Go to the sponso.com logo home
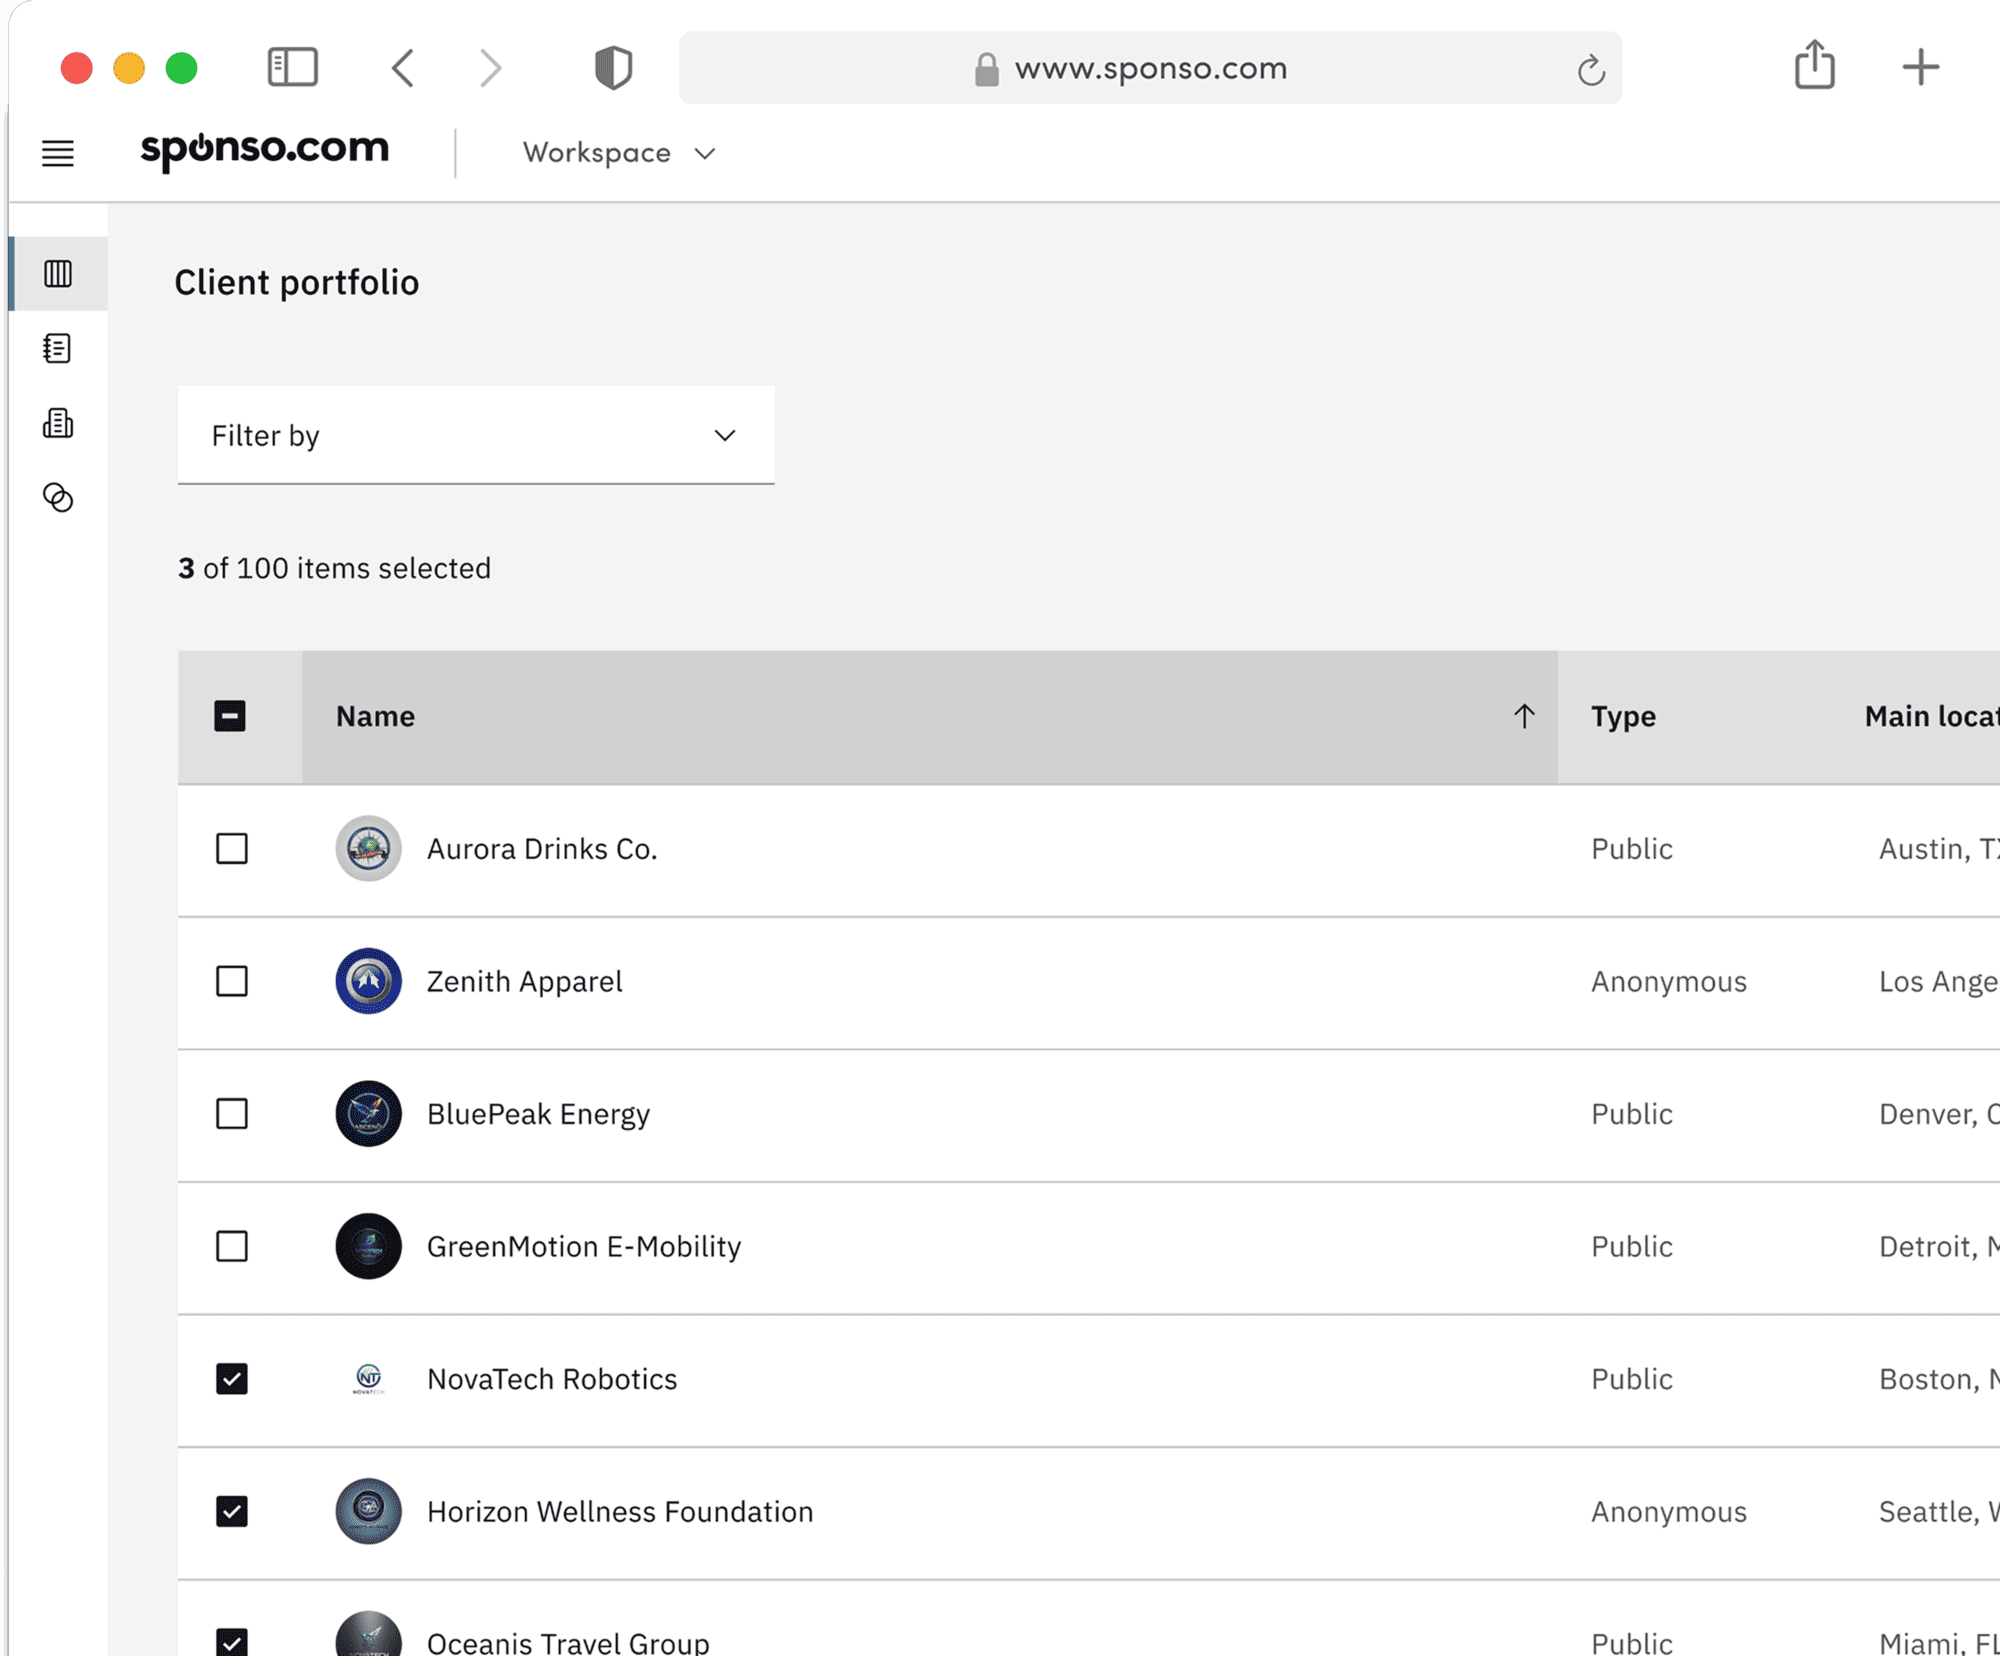Viewport: 2000px width, 1656px height. click(x=265, y=150)
